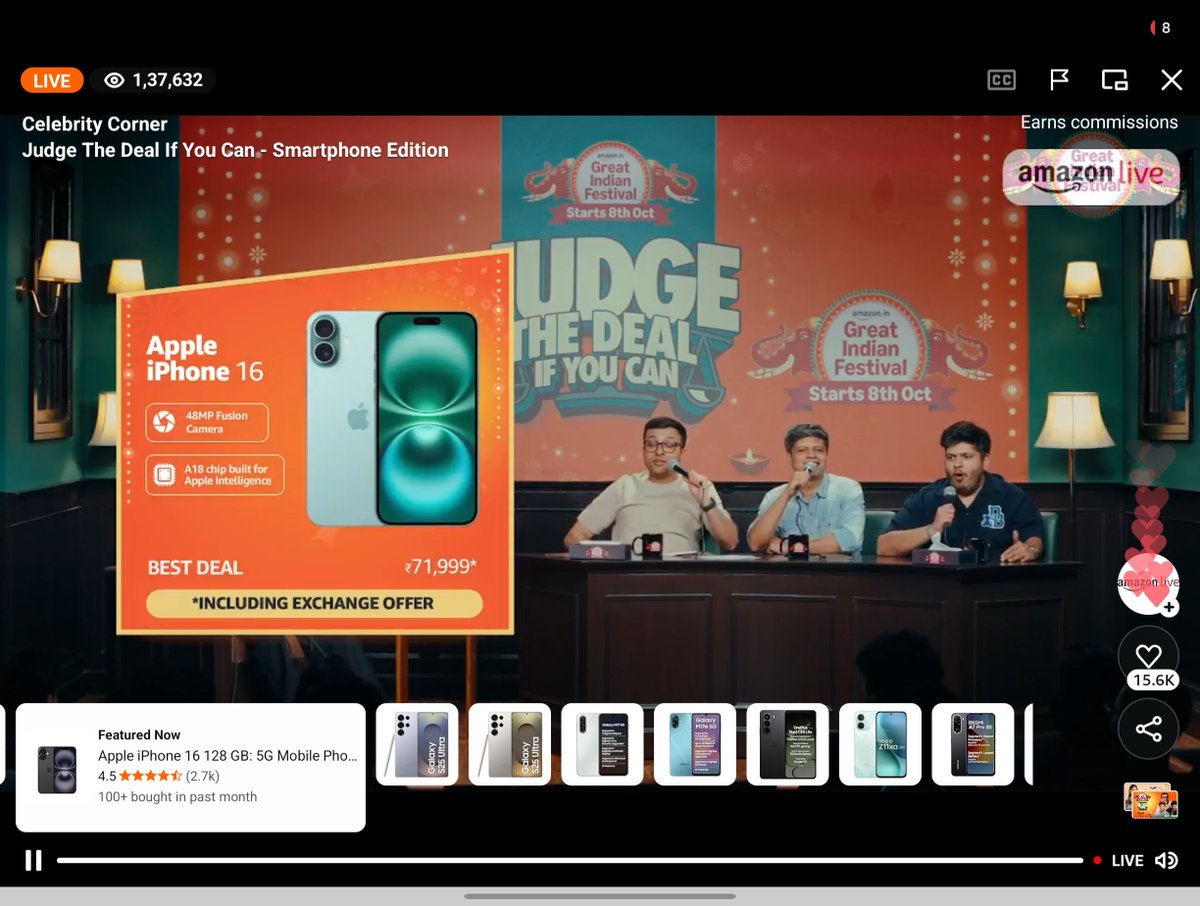Pause the live stream
1200x906 pixels.
33,860
